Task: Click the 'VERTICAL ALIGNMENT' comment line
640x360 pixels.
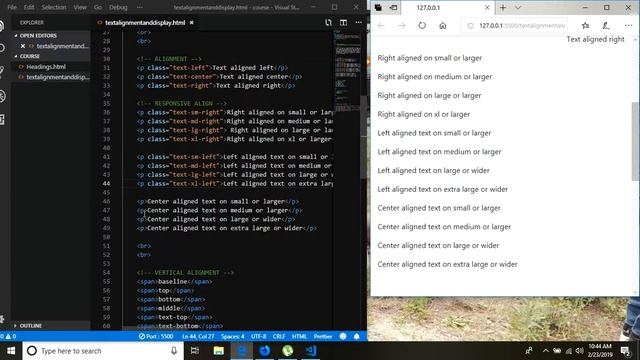Action: pyautogui.click(x=185, y=273)
